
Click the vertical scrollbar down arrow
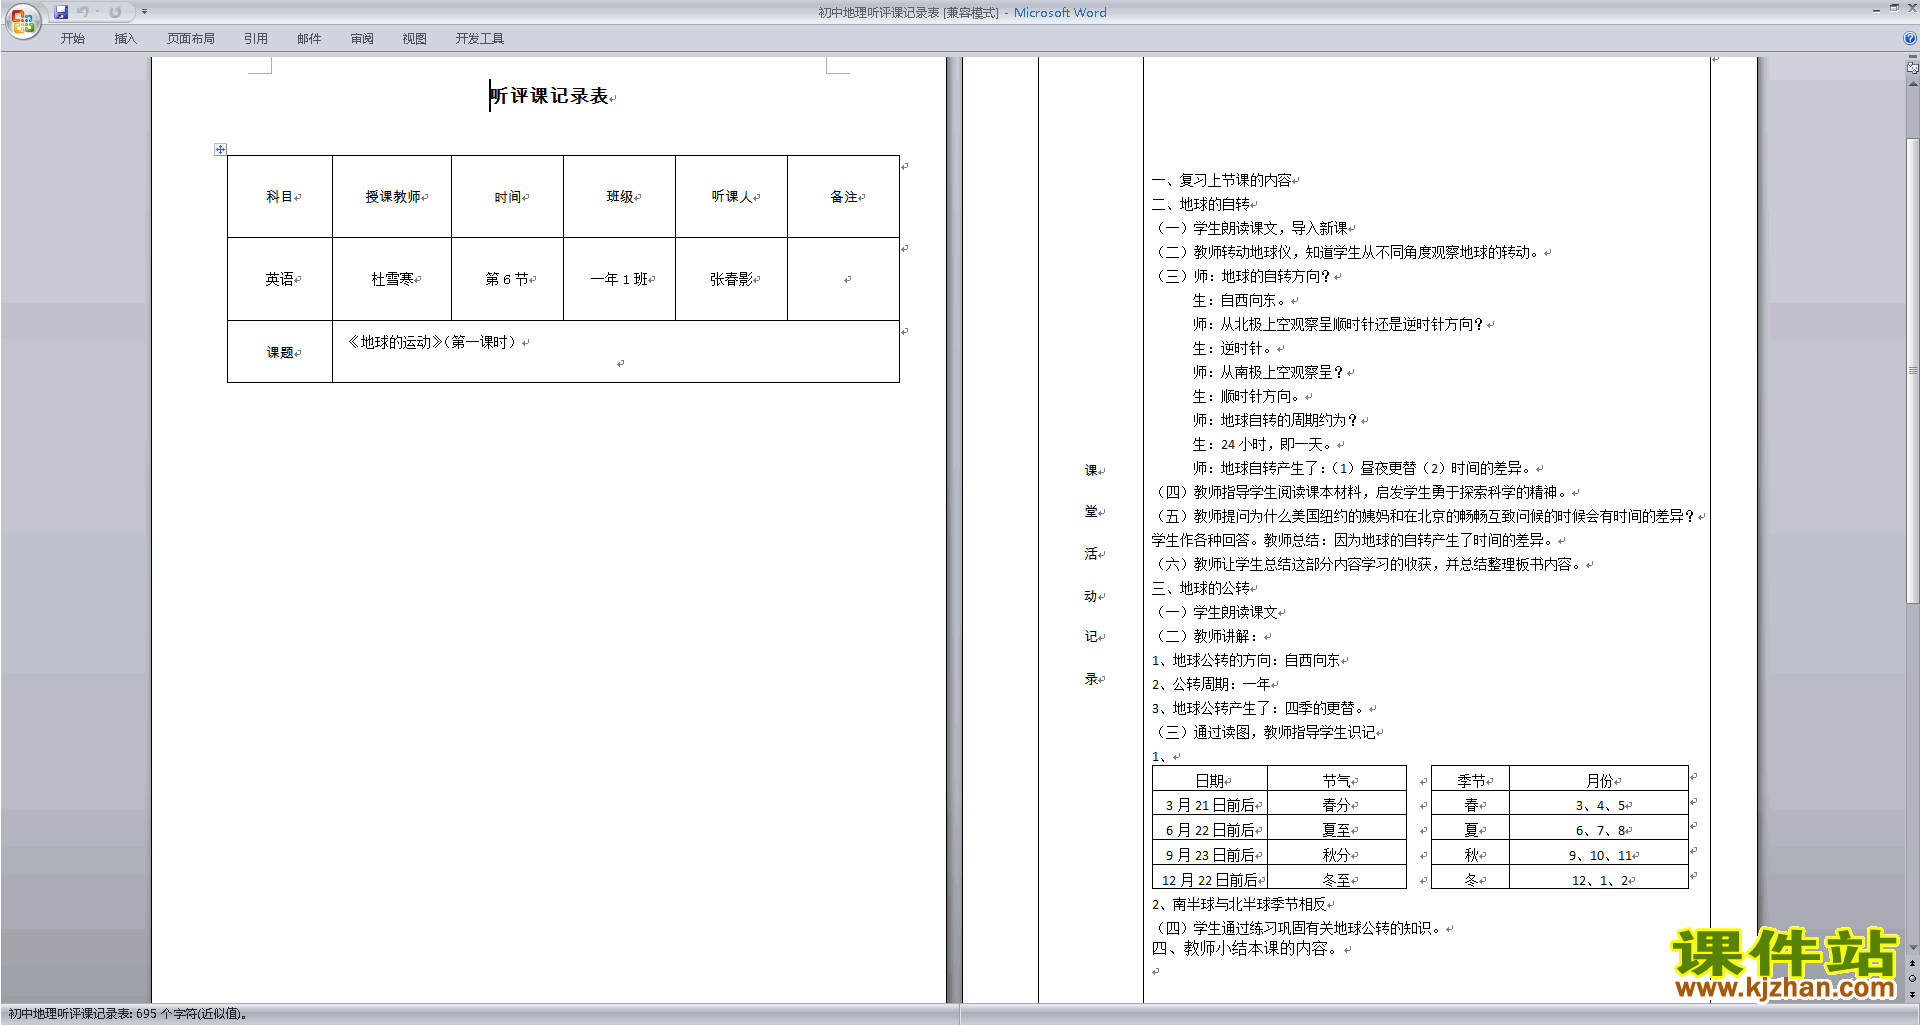click(1912, 948)
